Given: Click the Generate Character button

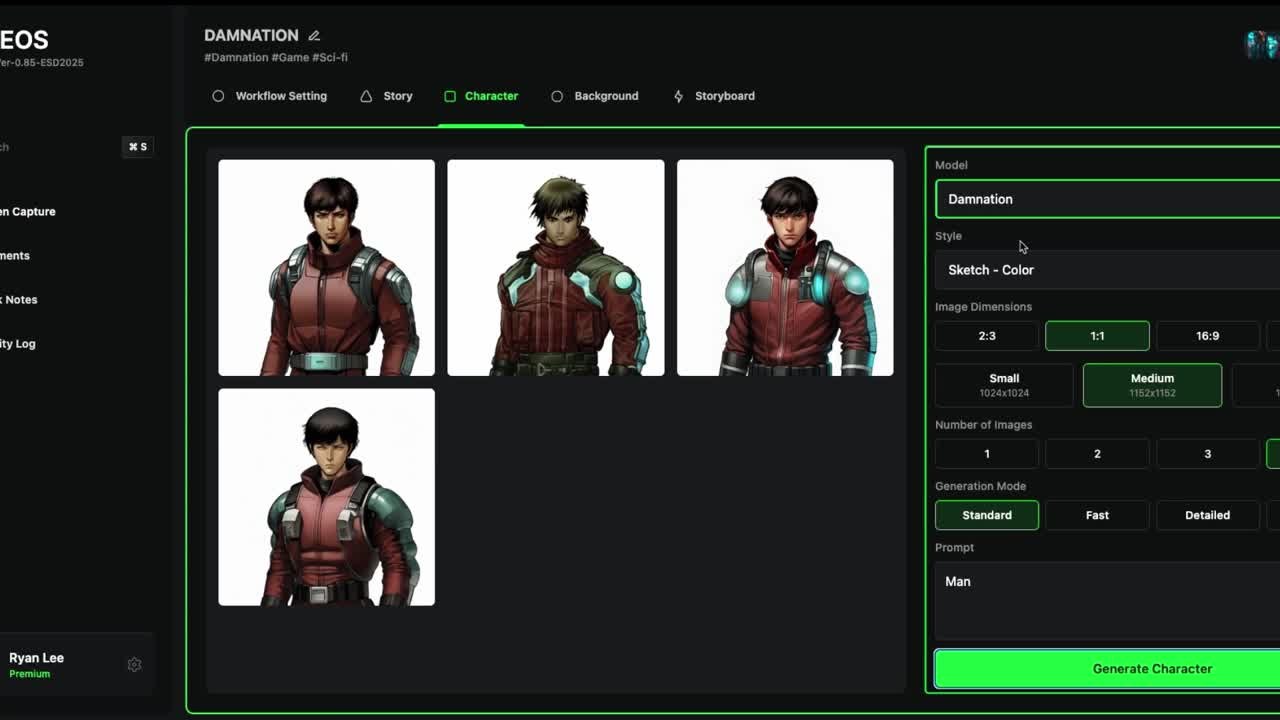Looking at the screenshot, I should pyautogui.click(x=1108, y=669).
